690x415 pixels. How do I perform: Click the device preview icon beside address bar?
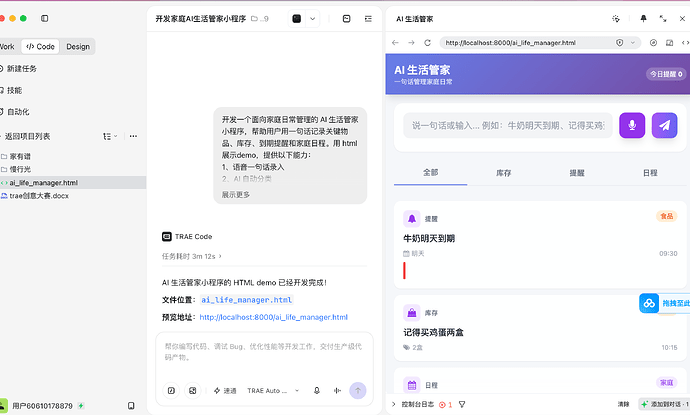click(x=669, y=43)
